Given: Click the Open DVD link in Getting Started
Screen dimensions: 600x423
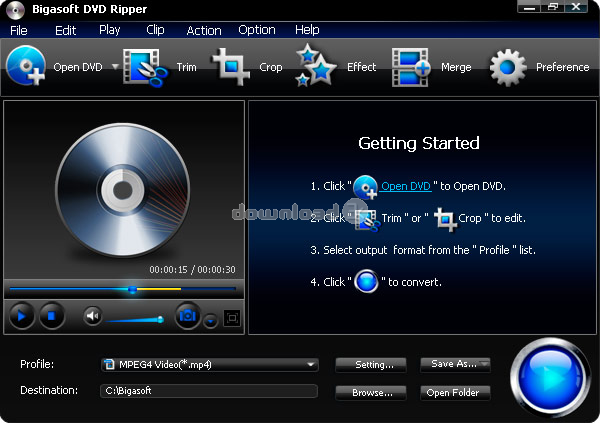Looking at the screenshot, I should click(406, 186).
